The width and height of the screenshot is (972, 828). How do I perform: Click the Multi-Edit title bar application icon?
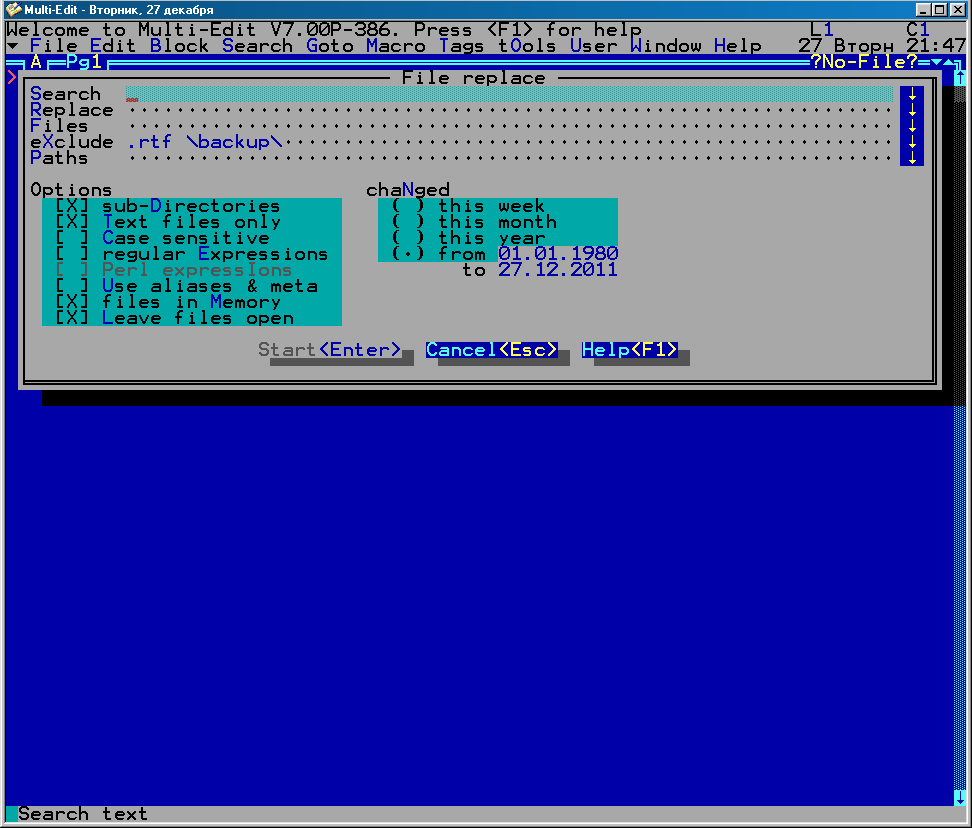point(13,9)
